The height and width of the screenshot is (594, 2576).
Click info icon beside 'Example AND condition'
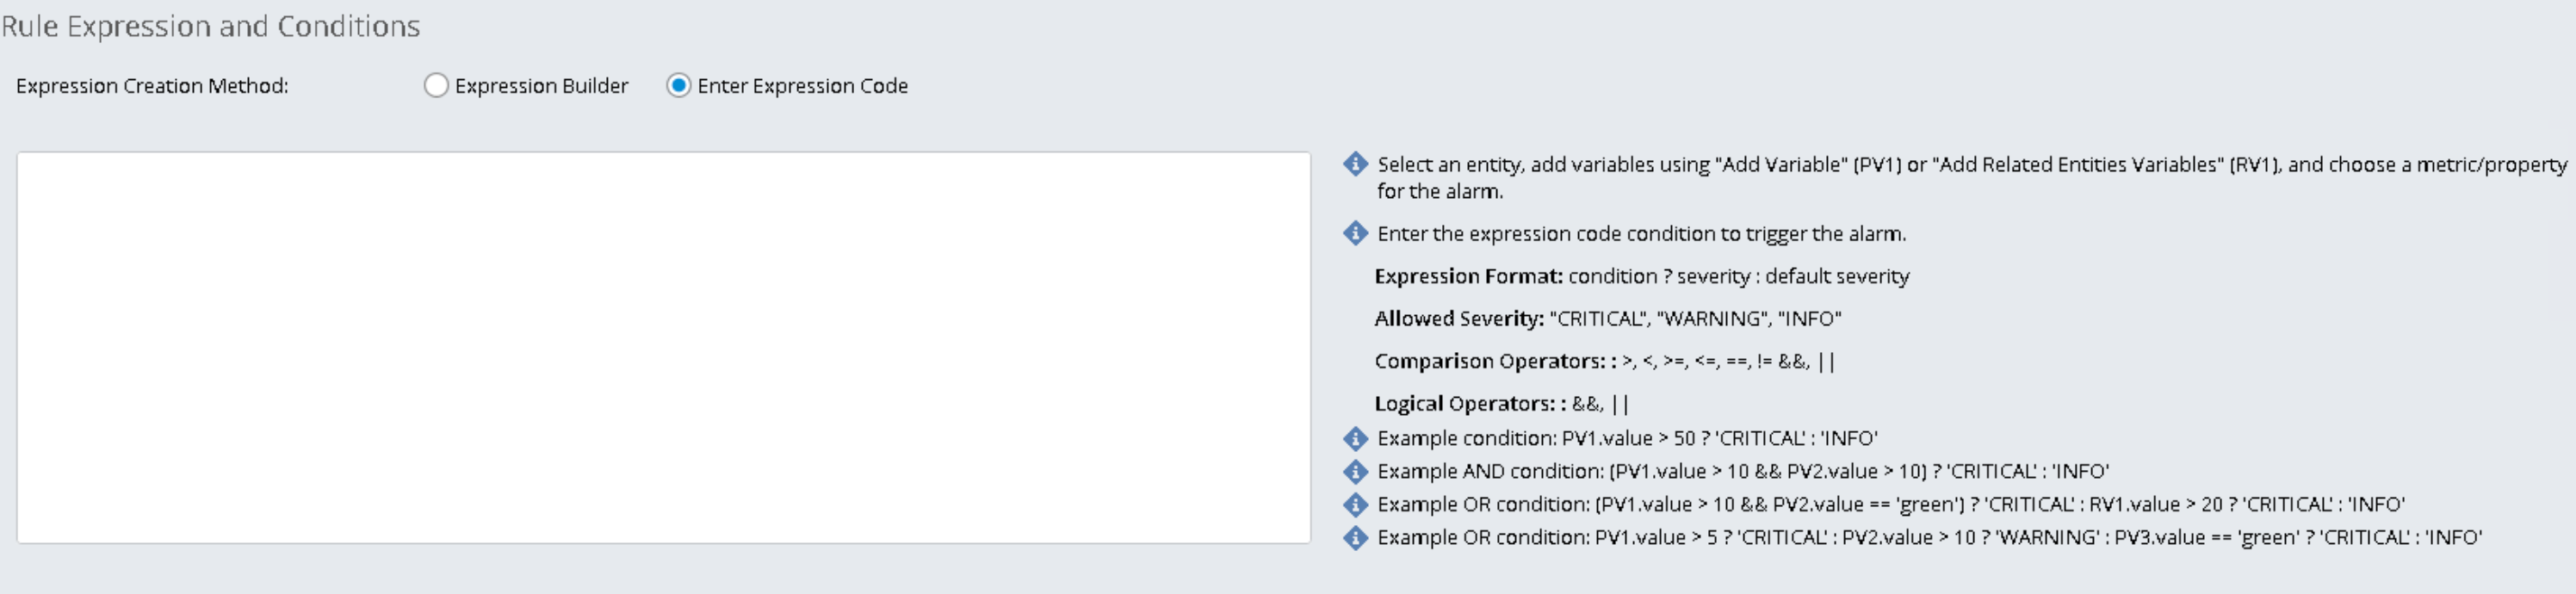coord(1355,471)
